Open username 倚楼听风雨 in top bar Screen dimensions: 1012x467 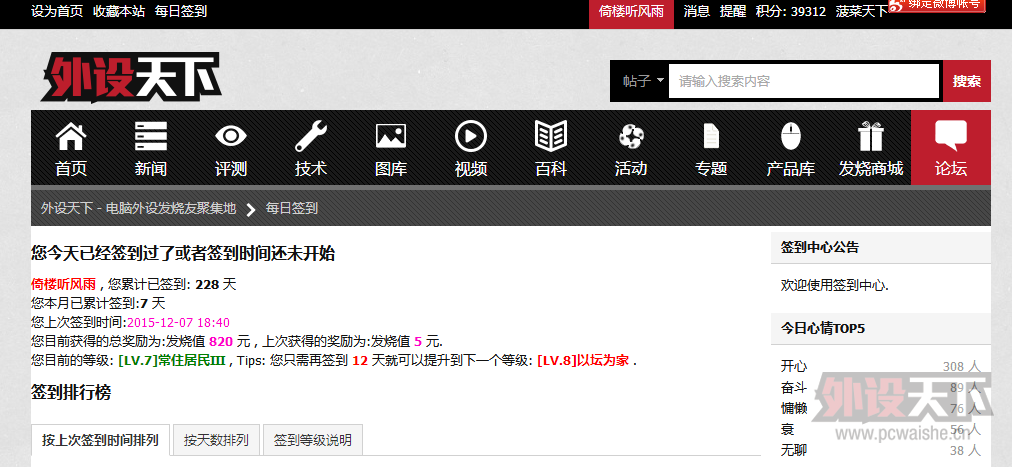[631, 11]
